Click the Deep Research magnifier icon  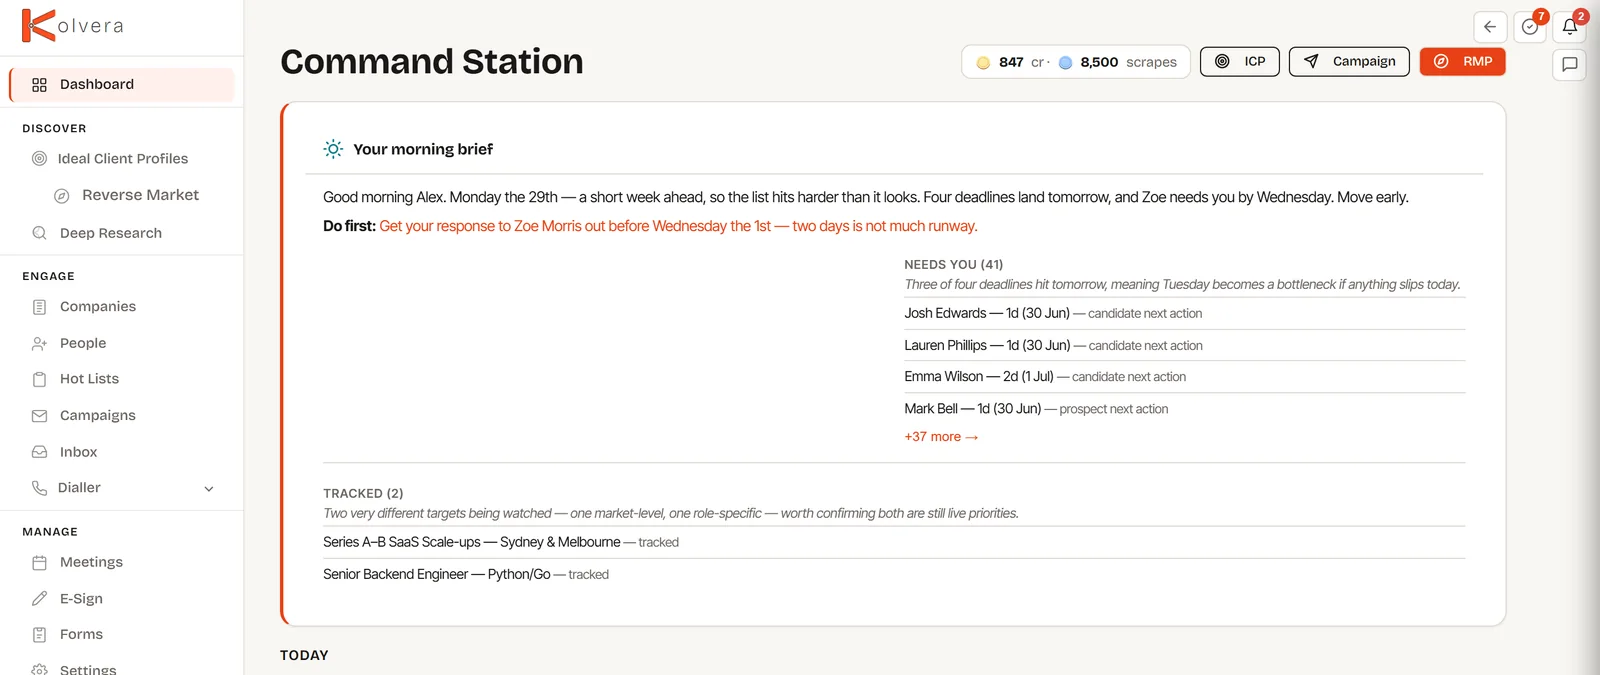(x=40, y=233)
